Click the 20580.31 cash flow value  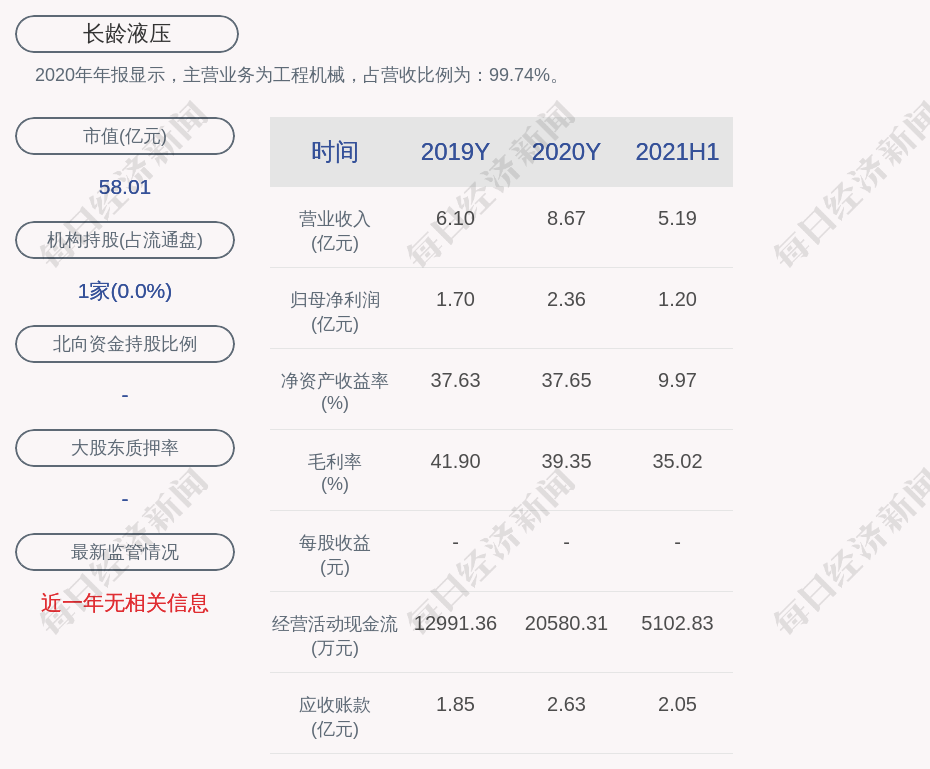click(x=566, y=623)
